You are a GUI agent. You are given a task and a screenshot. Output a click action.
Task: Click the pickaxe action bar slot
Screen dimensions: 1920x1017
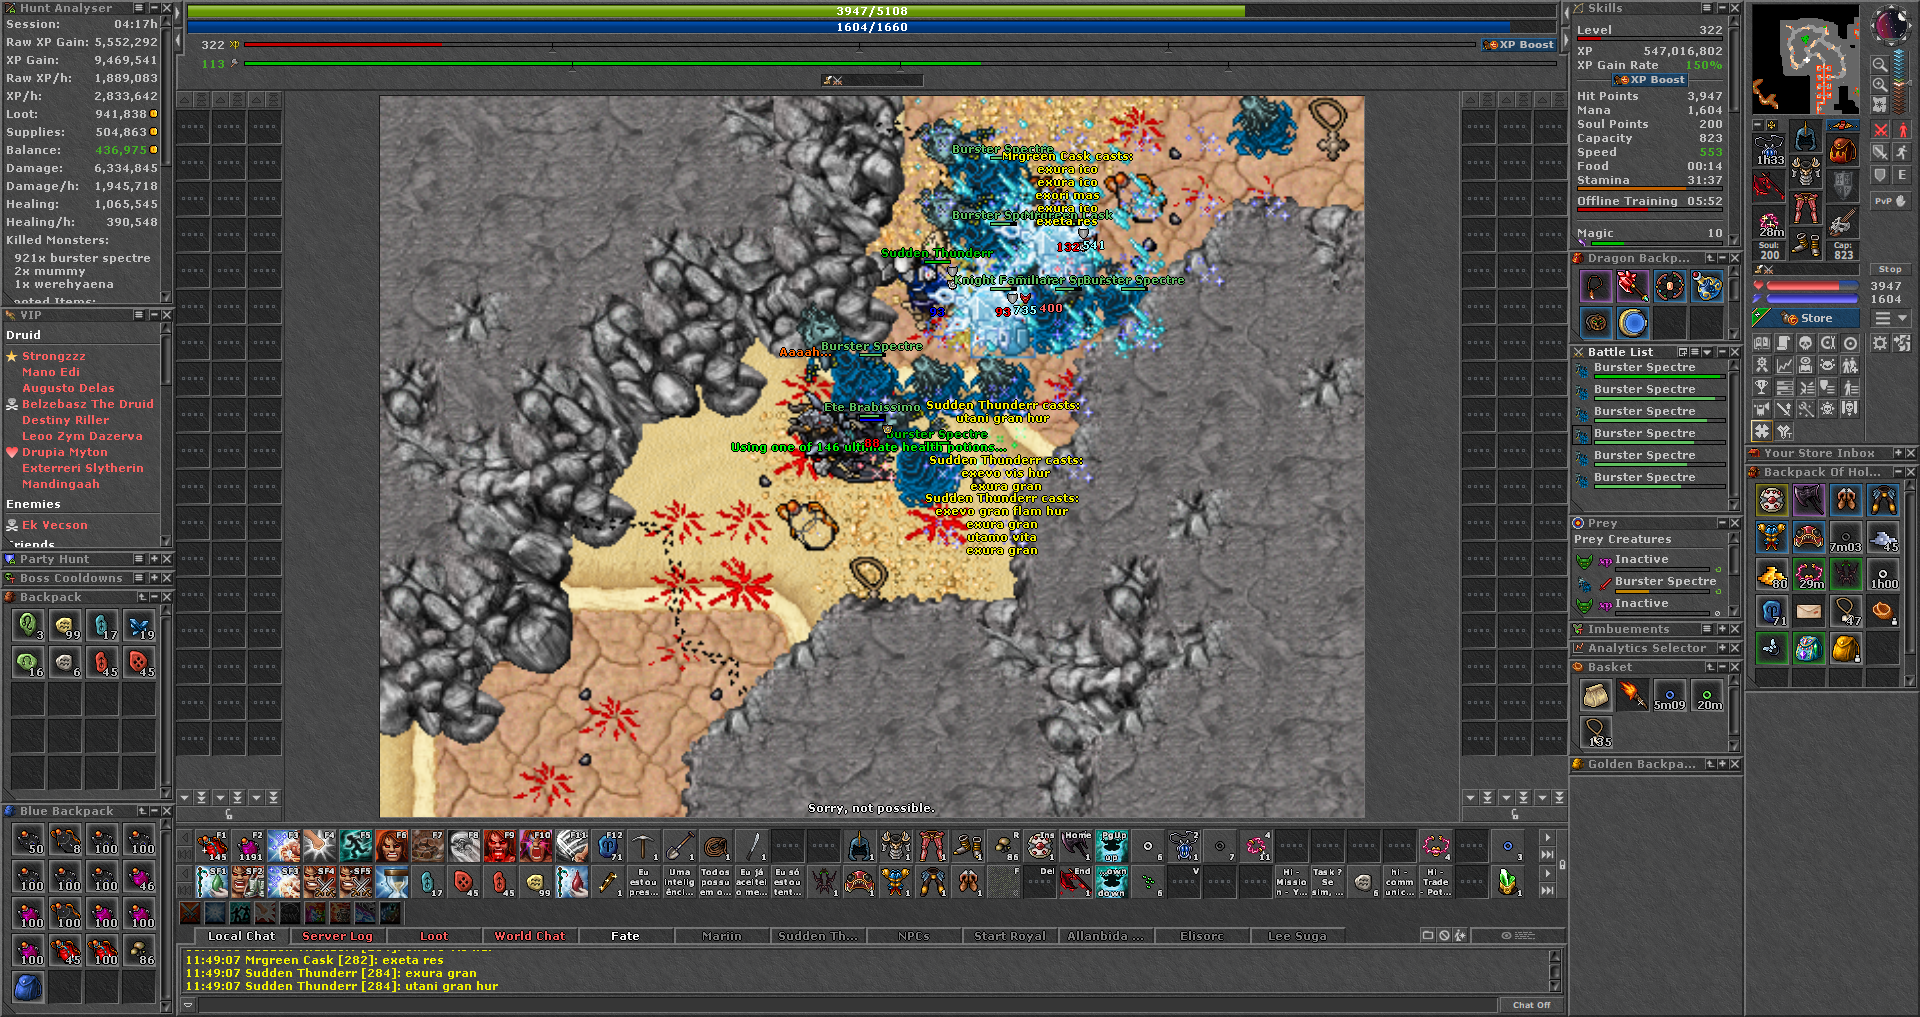click(643, 846)
